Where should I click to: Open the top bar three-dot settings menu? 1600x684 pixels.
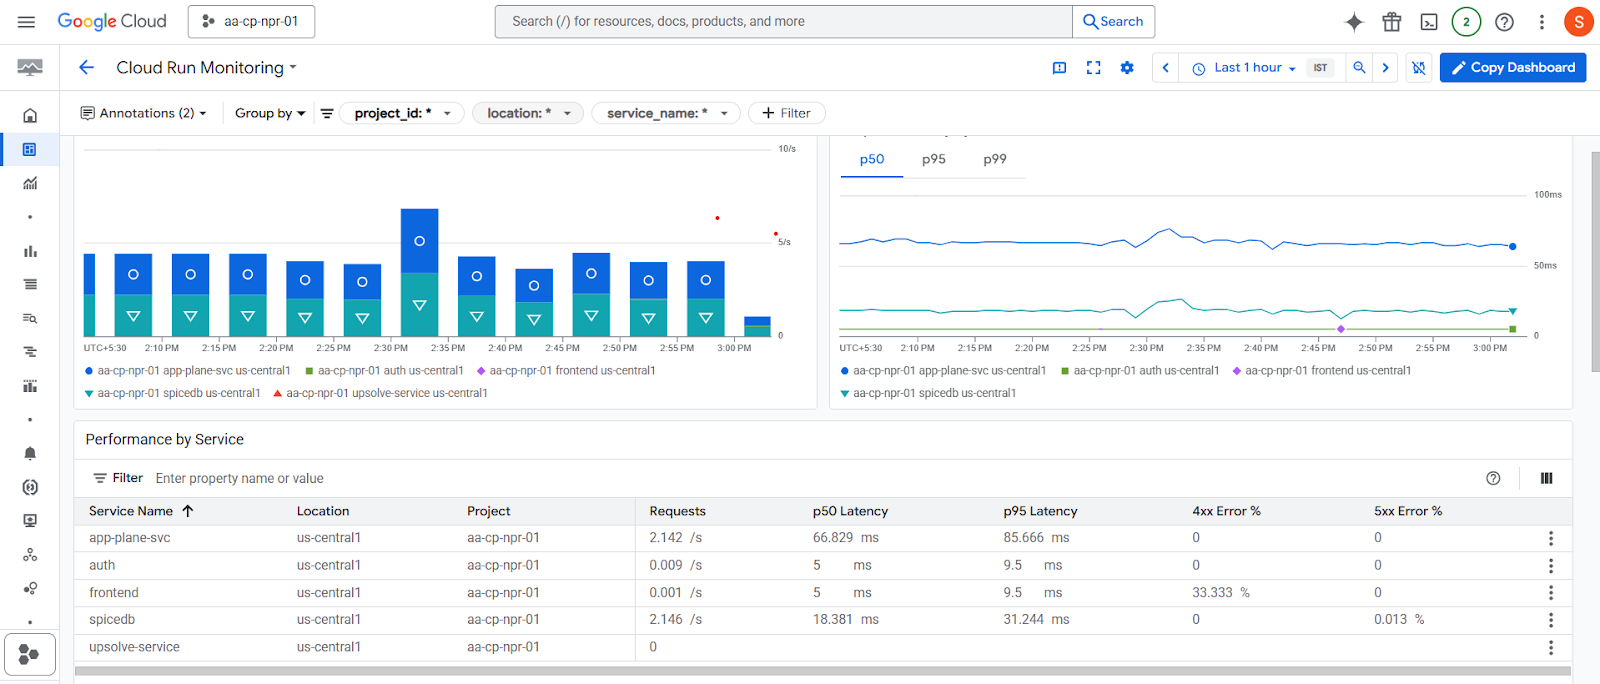1542,22
